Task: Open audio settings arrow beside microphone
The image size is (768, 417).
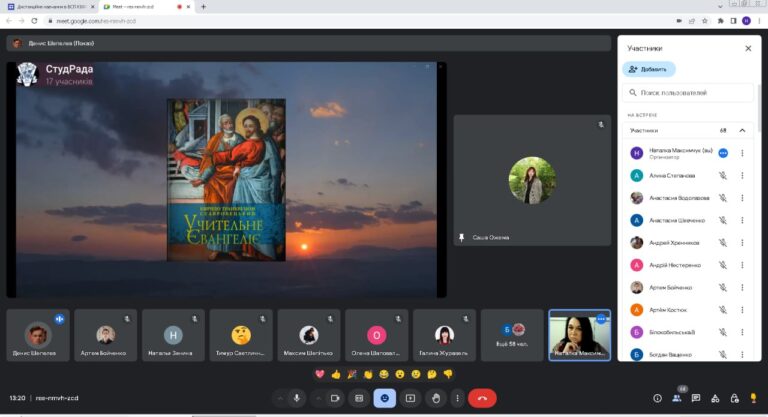Action: pos(280,398)
